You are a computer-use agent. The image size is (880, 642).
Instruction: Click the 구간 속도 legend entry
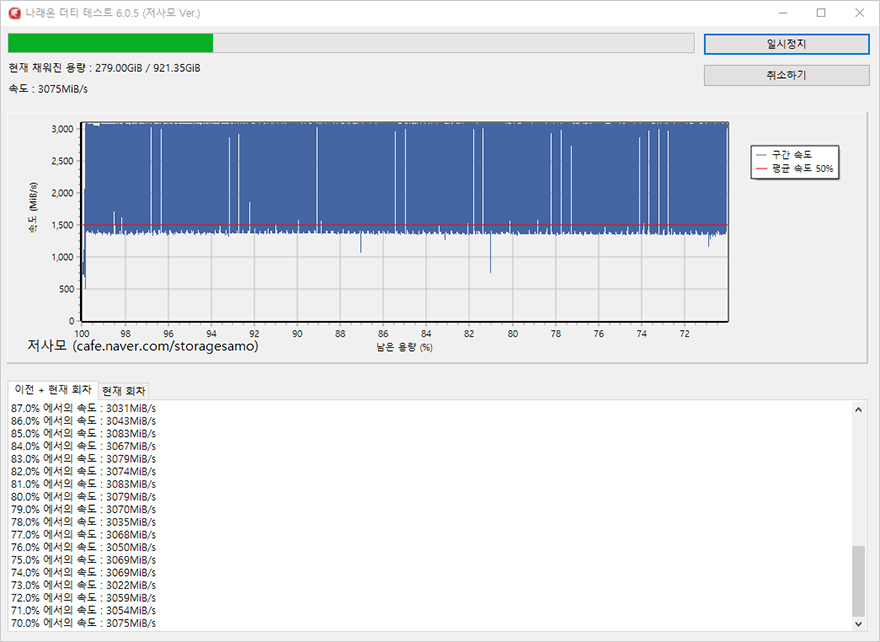tap(784, 154)
